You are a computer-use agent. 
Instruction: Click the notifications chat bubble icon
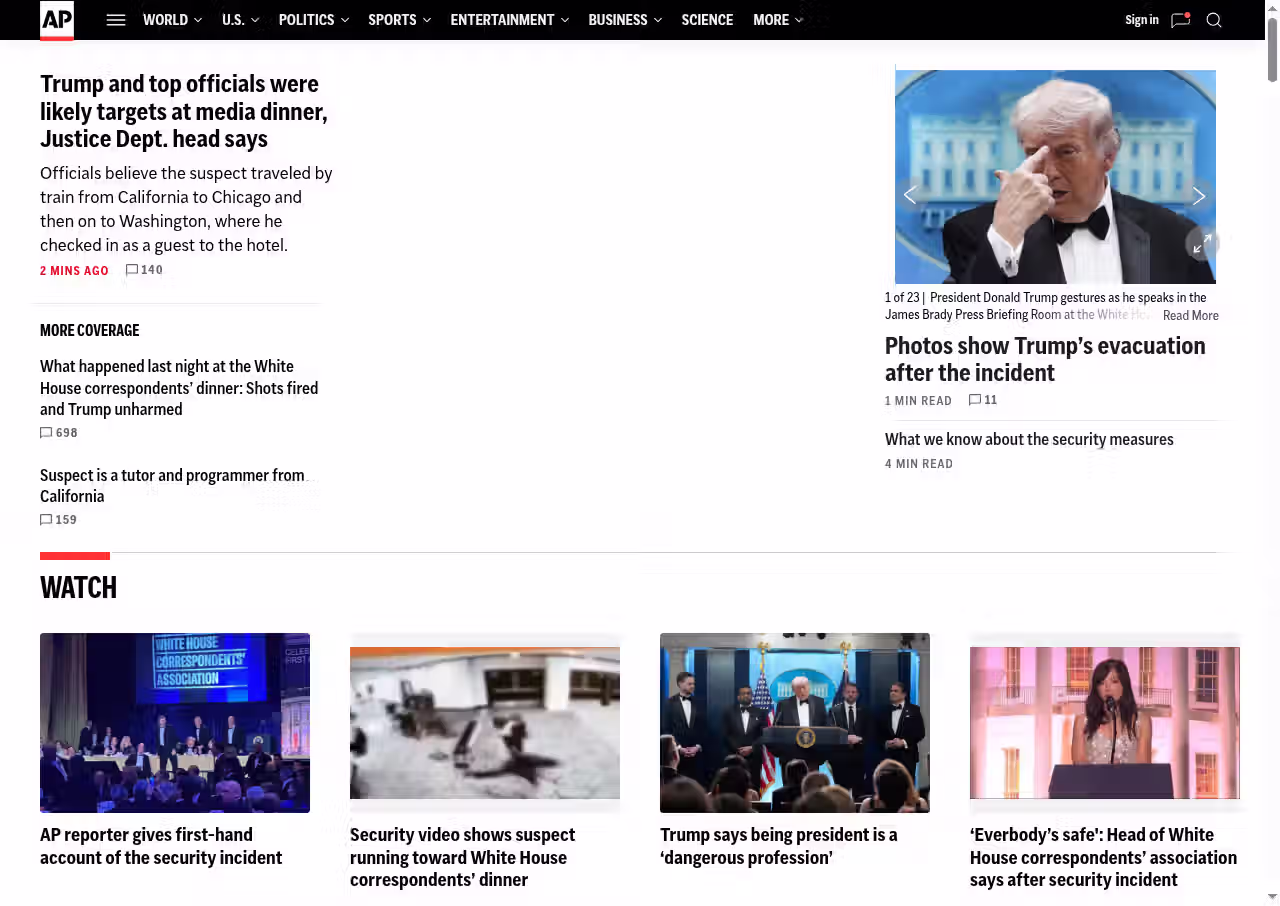coord(1180,20)
